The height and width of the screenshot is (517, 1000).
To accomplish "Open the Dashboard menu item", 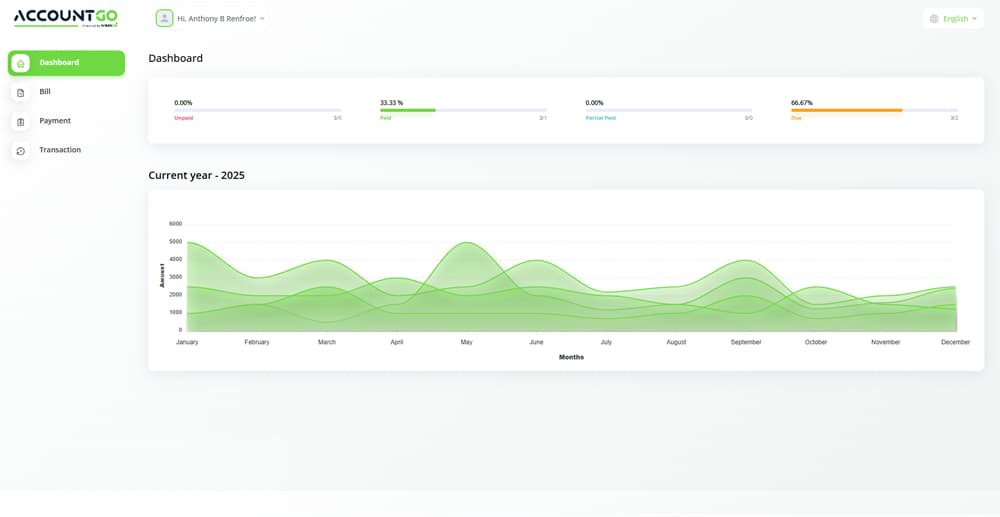I will [x=66, y=63].
